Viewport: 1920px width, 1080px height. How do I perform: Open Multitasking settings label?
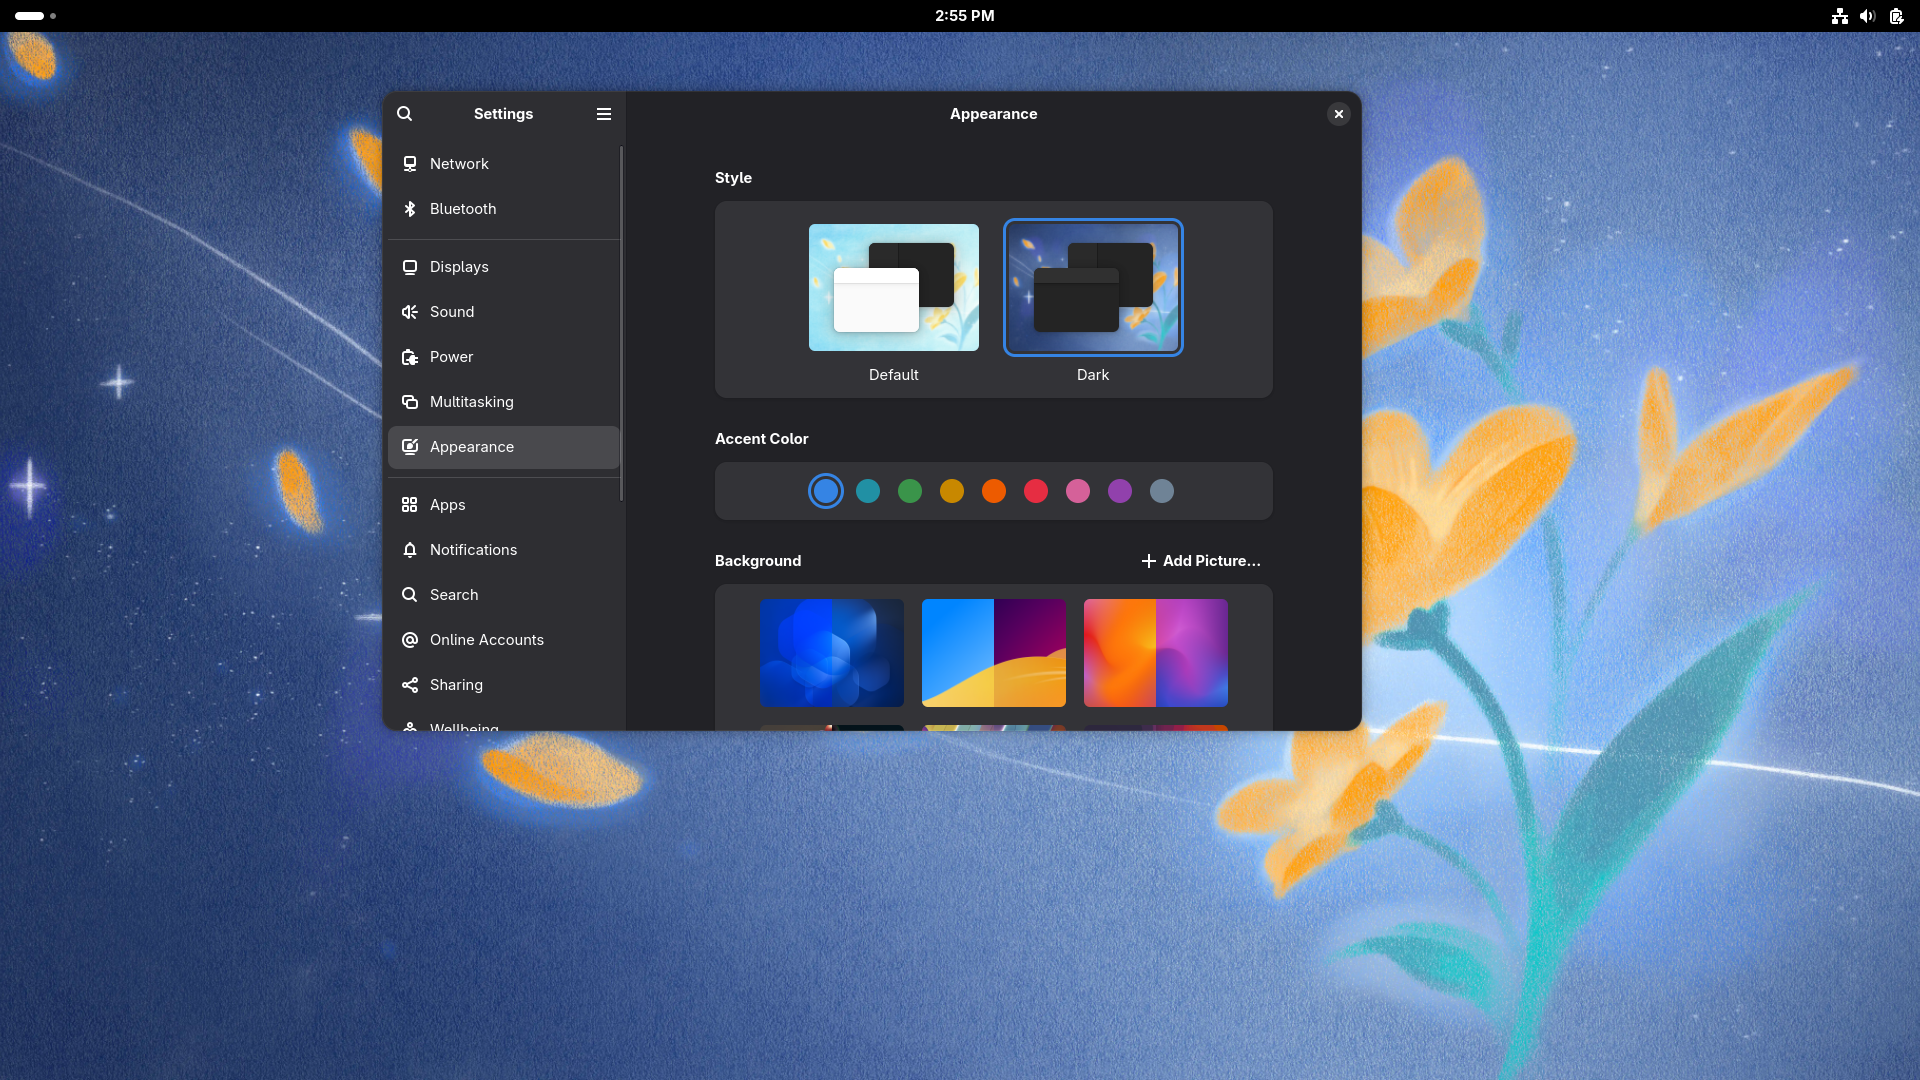[472, 402]
